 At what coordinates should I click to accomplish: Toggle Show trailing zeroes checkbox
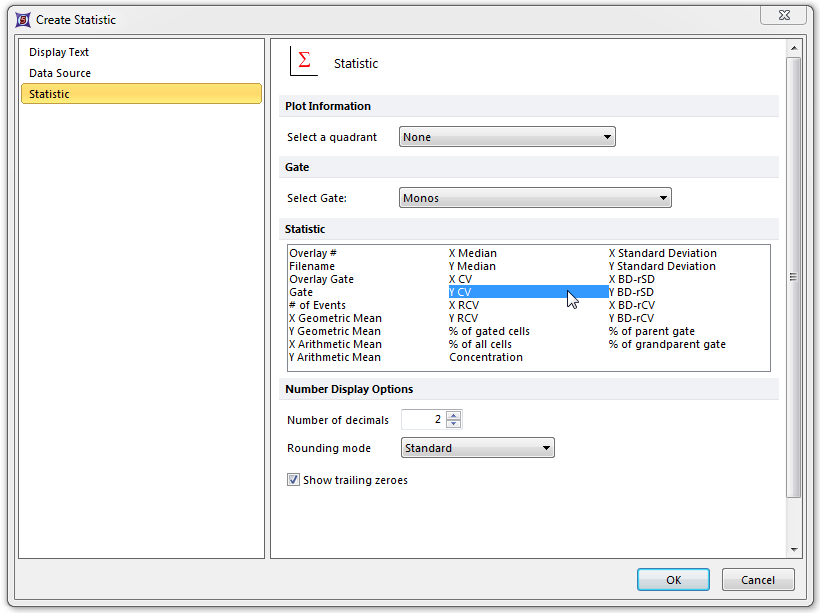pyautogui.click(x=294, y=480)
